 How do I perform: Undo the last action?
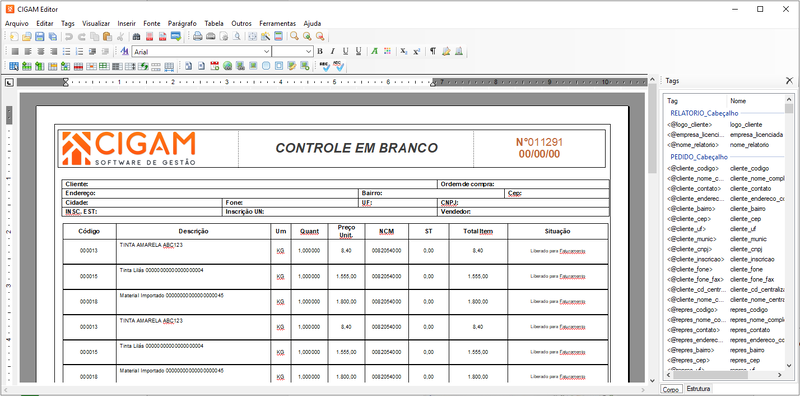(68, 36)
